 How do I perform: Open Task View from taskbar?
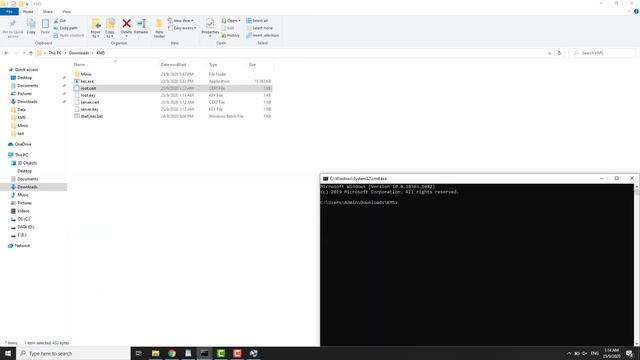(139, 353)
